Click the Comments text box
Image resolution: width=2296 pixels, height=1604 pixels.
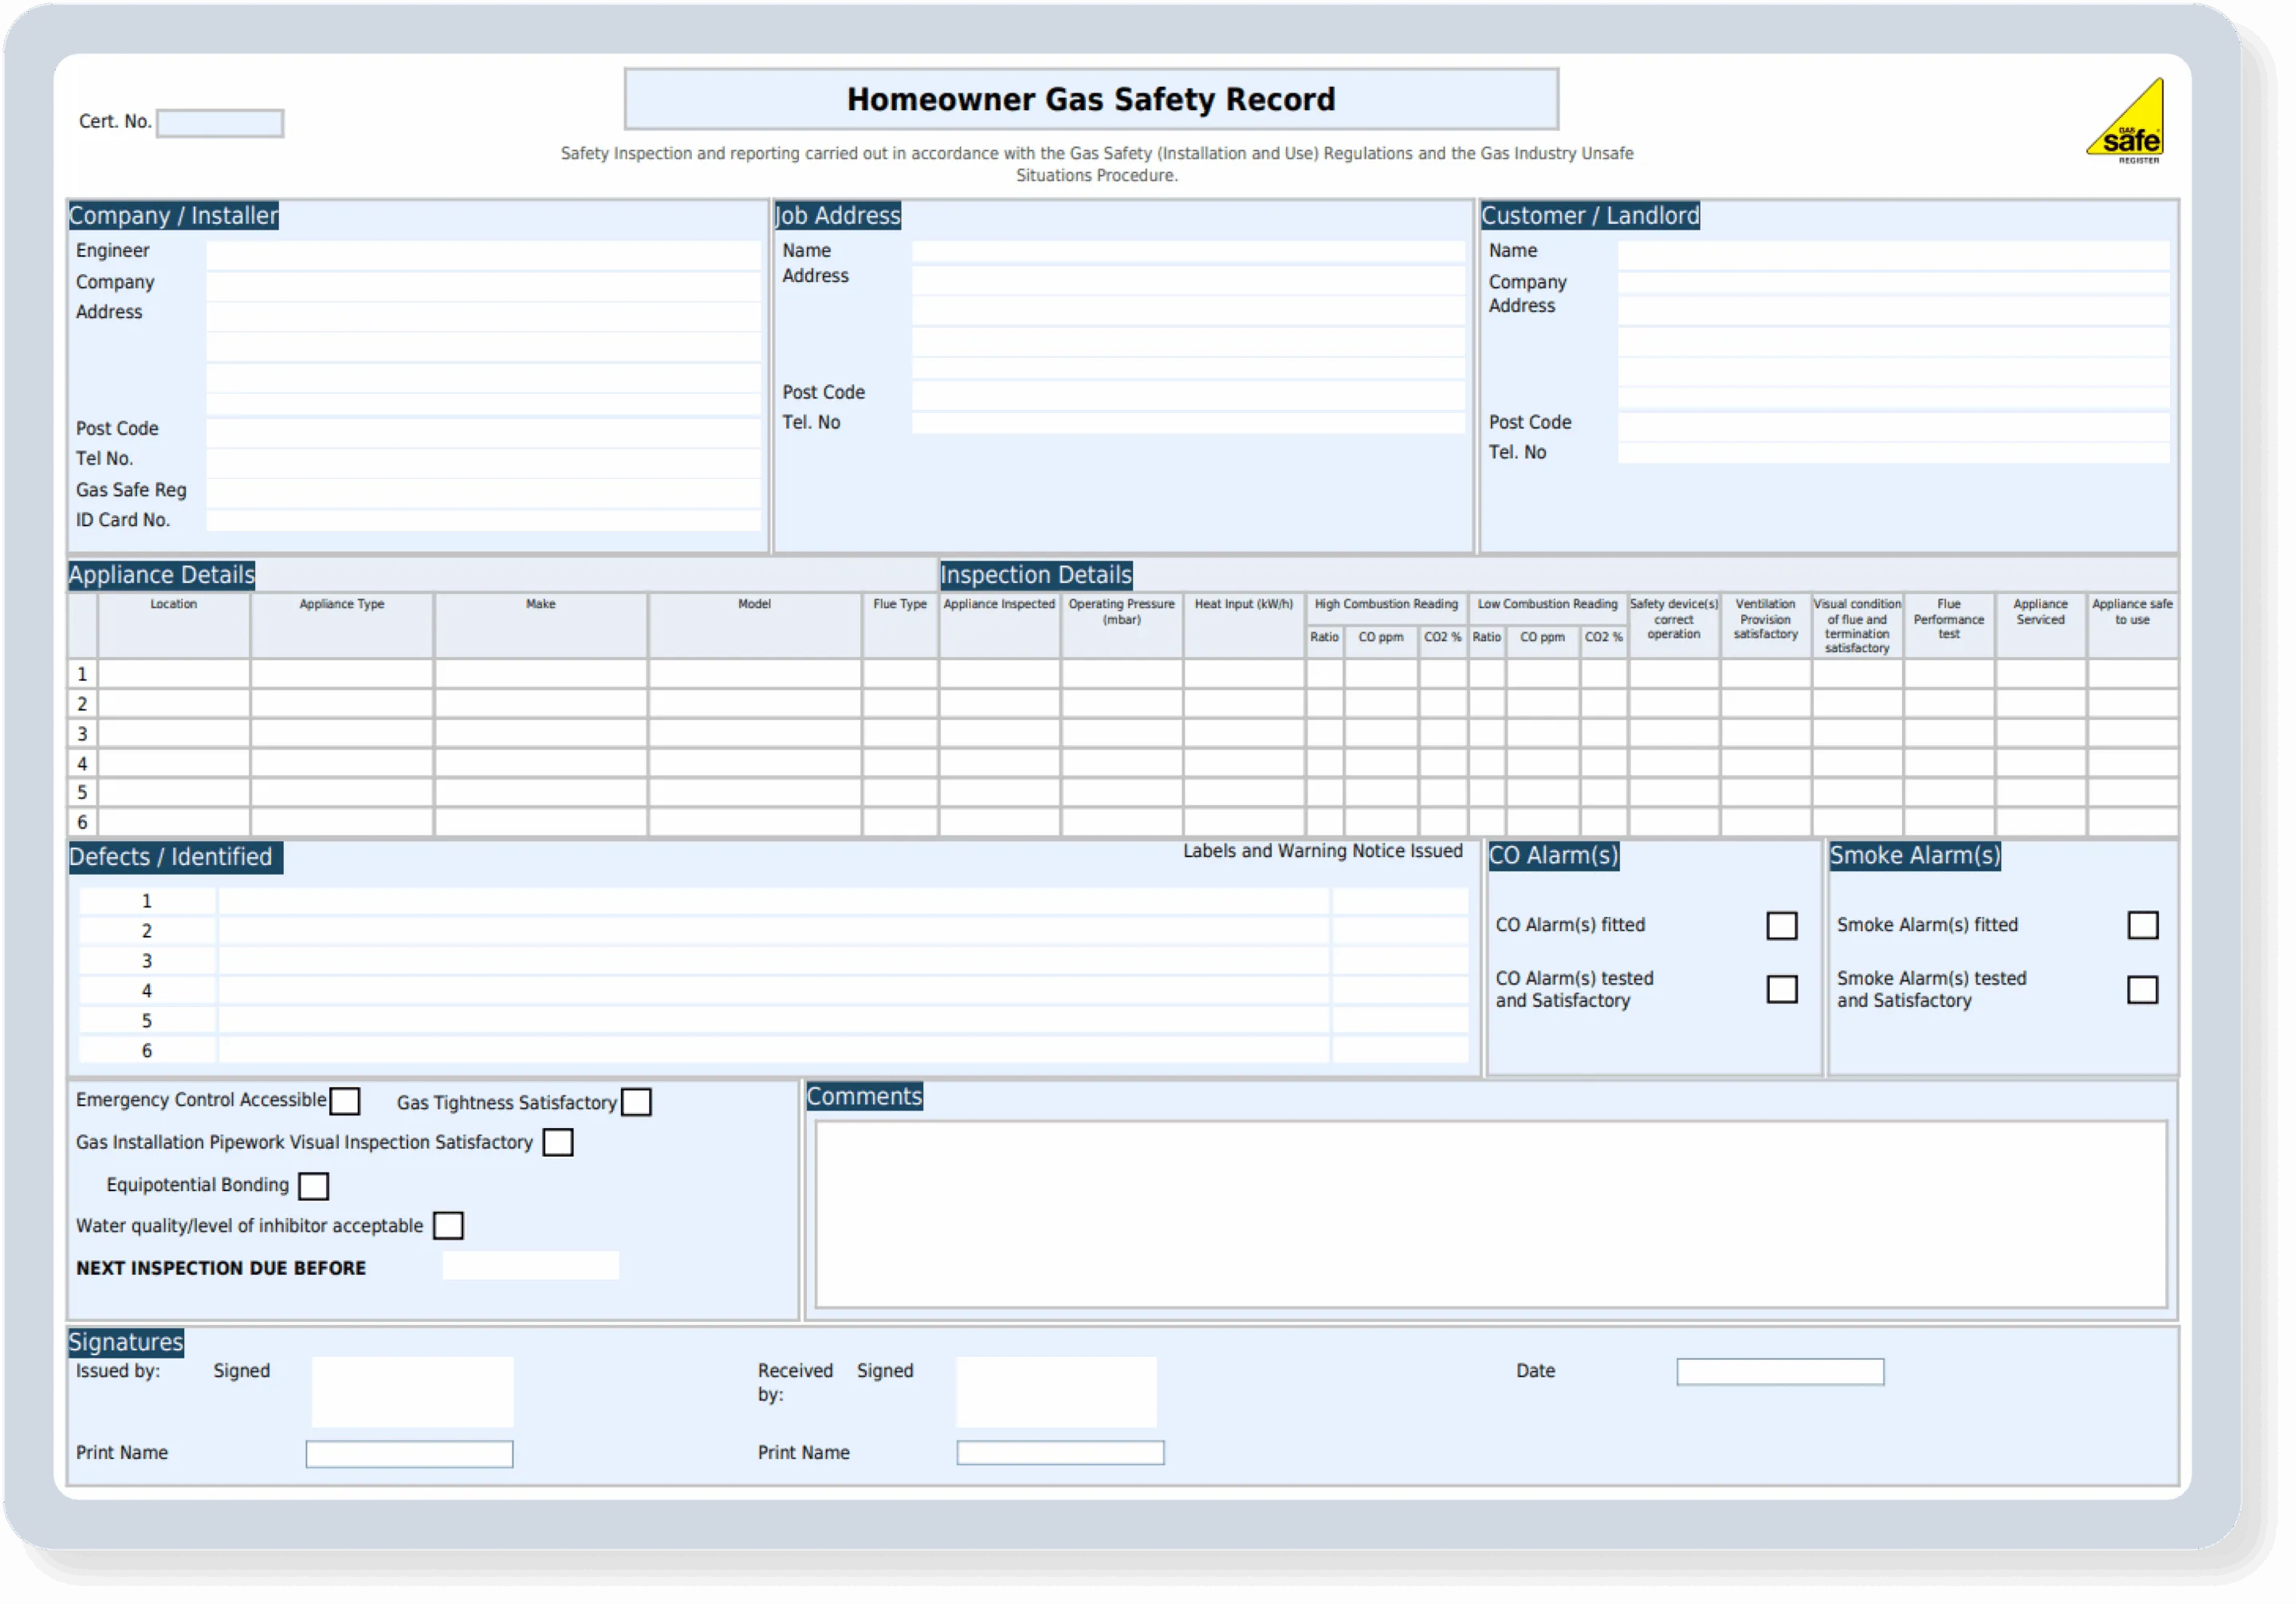point(1490,1213)
